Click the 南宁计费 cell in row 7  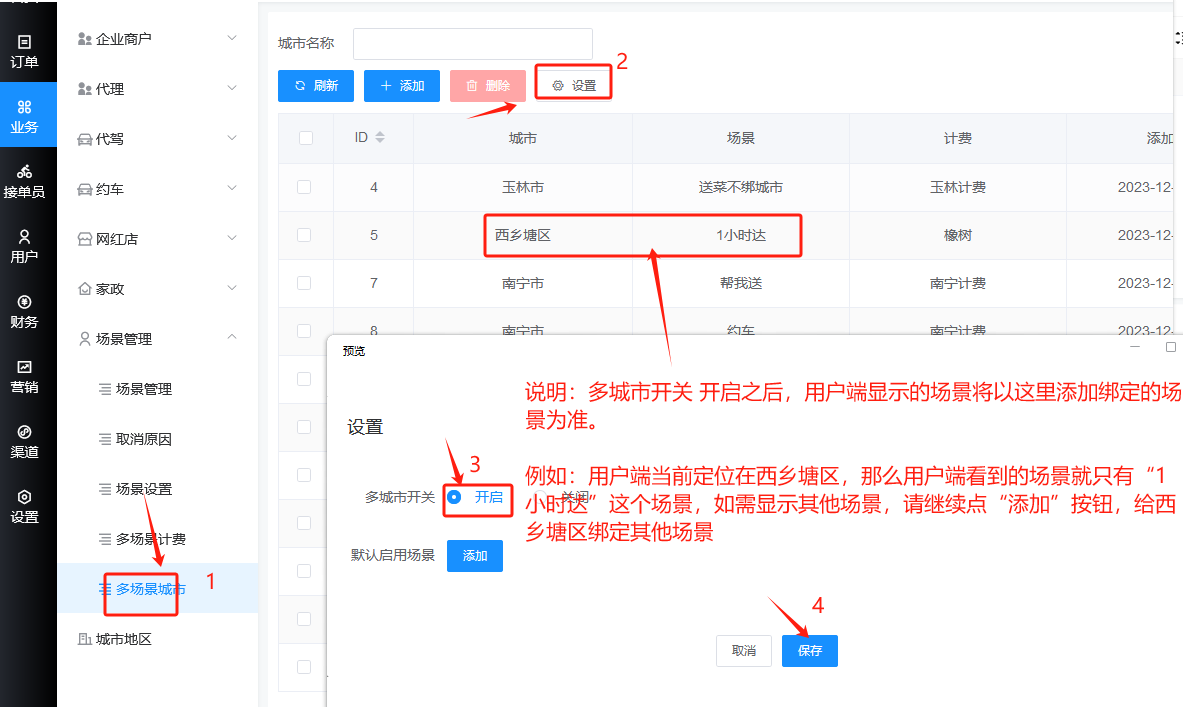tap(957, 283)
